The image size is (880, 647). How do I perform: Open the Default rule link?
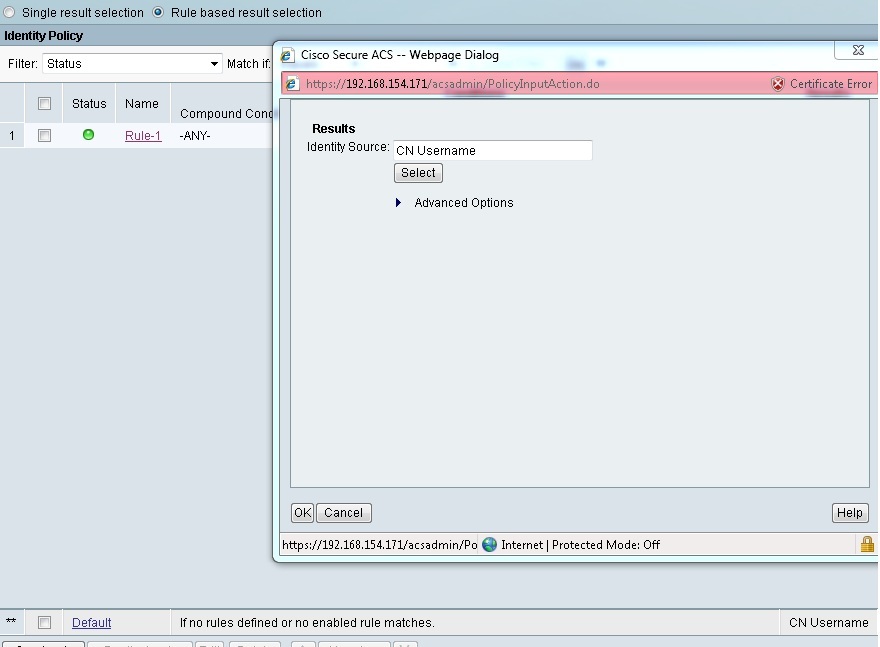tap(91, 622)
